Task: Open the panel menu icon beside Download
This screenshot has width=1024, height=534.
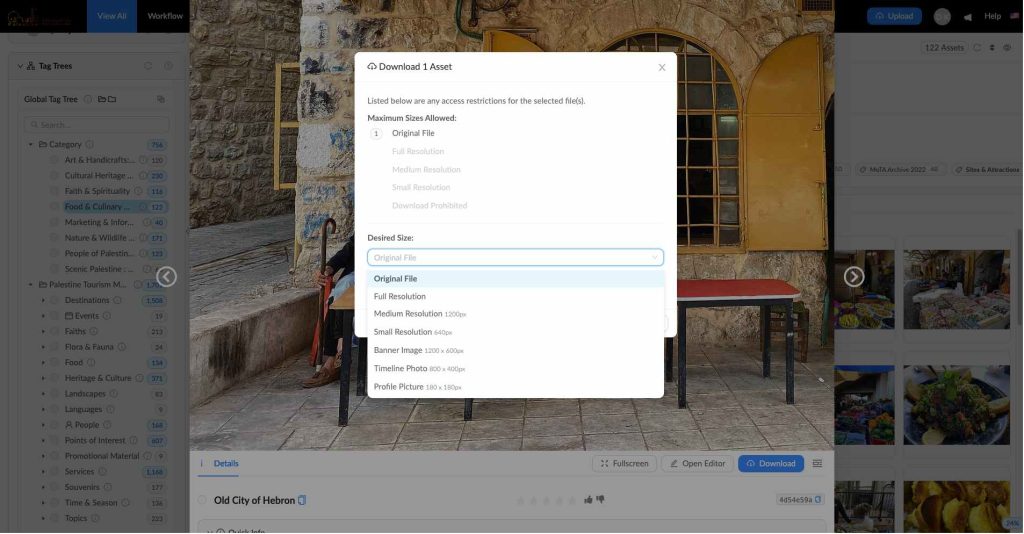Action: (x=817, y=464)
